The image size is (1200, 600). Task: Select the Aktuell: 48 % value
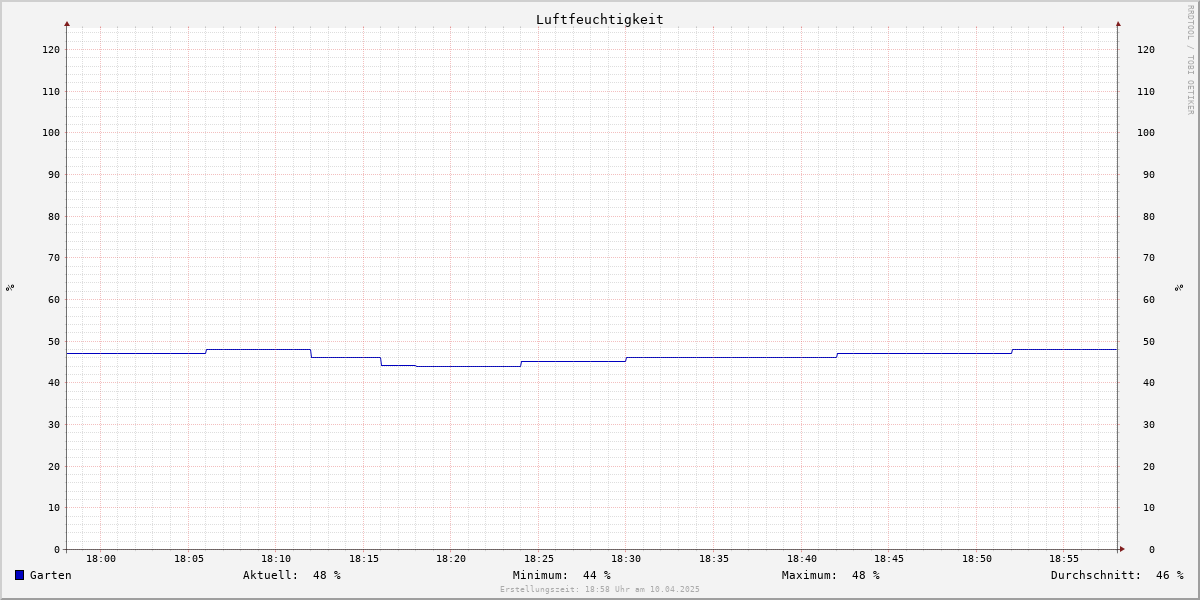(292, 575)
